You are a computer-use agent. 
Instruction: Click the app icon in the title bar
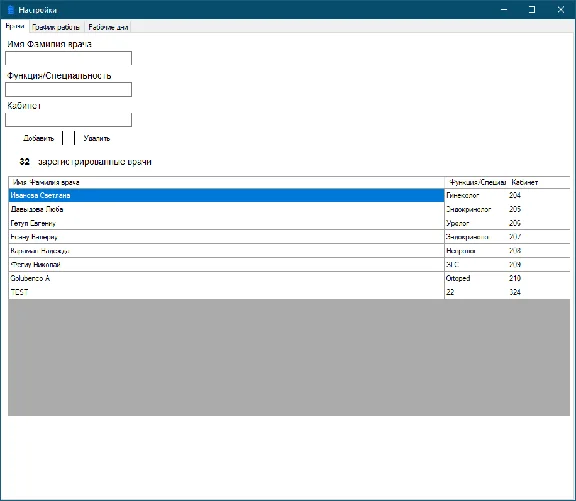11,10
